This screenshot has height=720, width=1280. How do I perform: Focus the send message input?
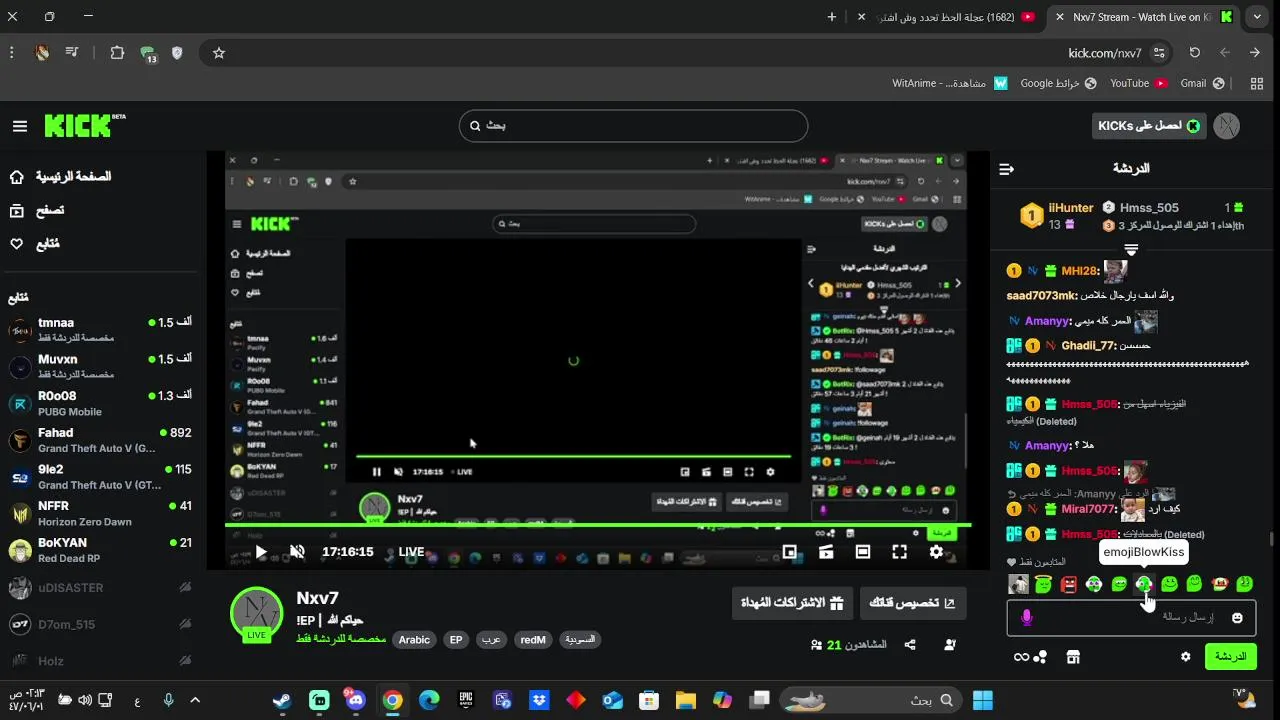tap(1131, 618)
